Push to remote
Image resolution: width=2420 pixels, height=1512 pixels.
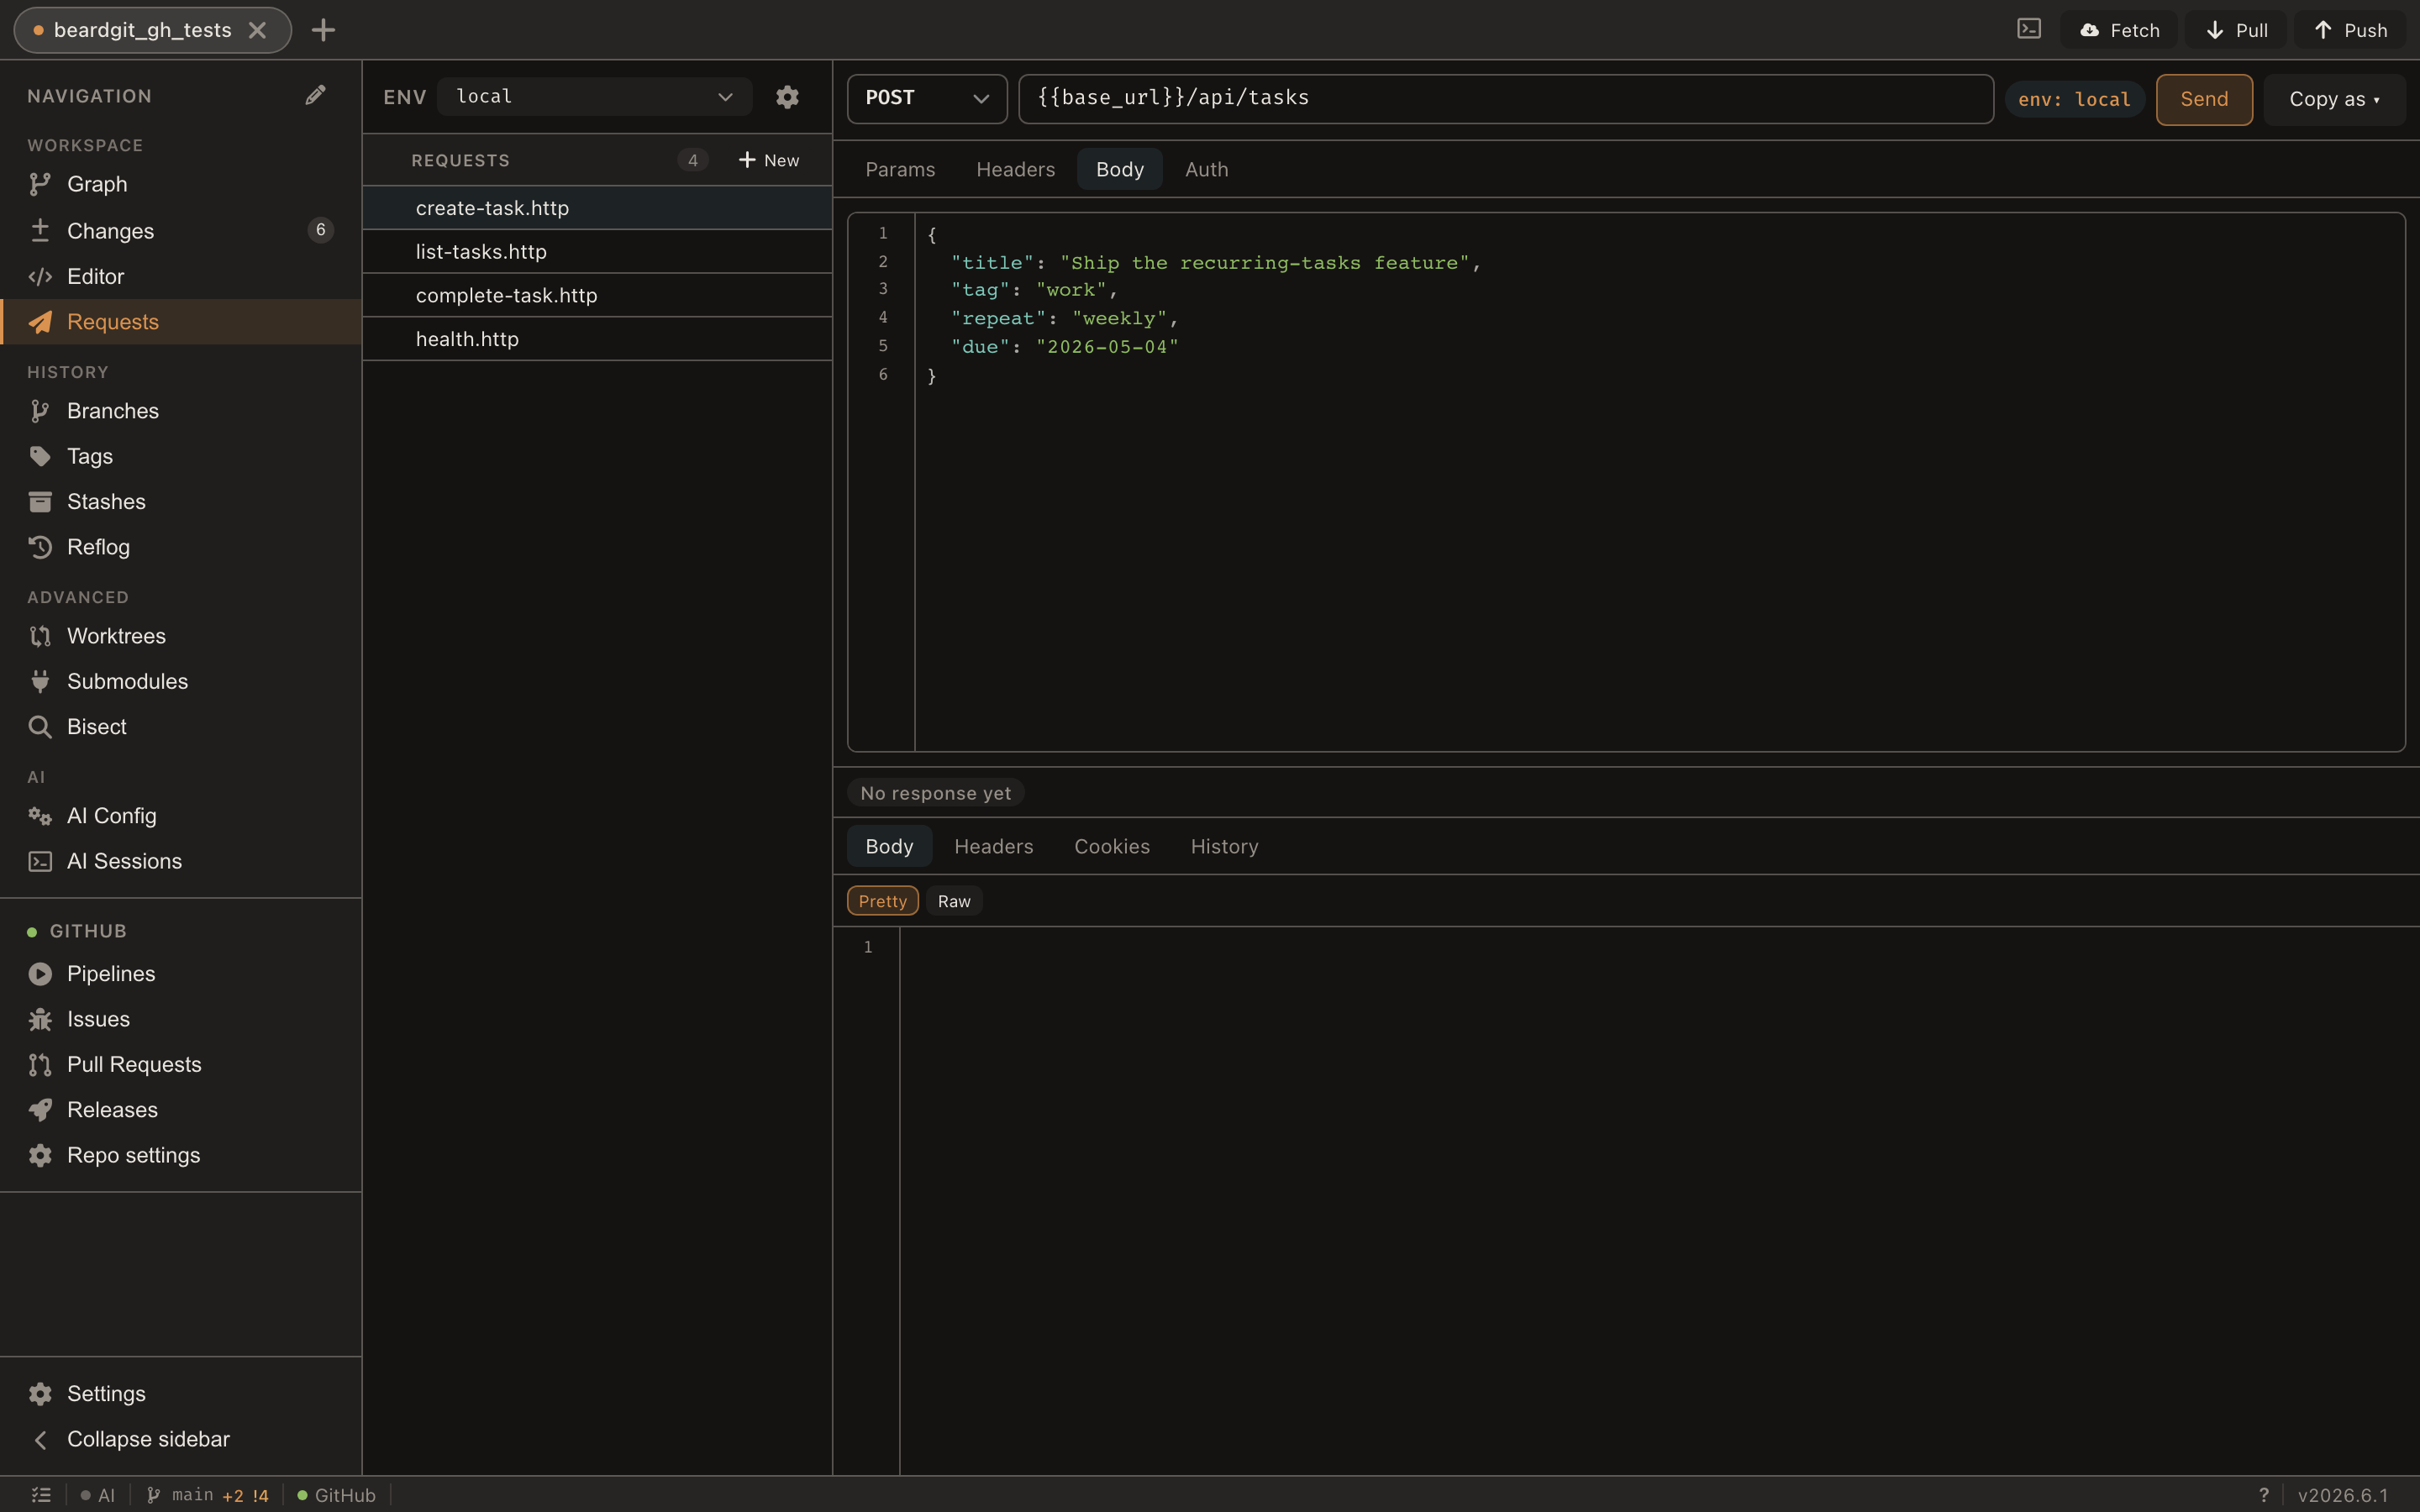2350,30
